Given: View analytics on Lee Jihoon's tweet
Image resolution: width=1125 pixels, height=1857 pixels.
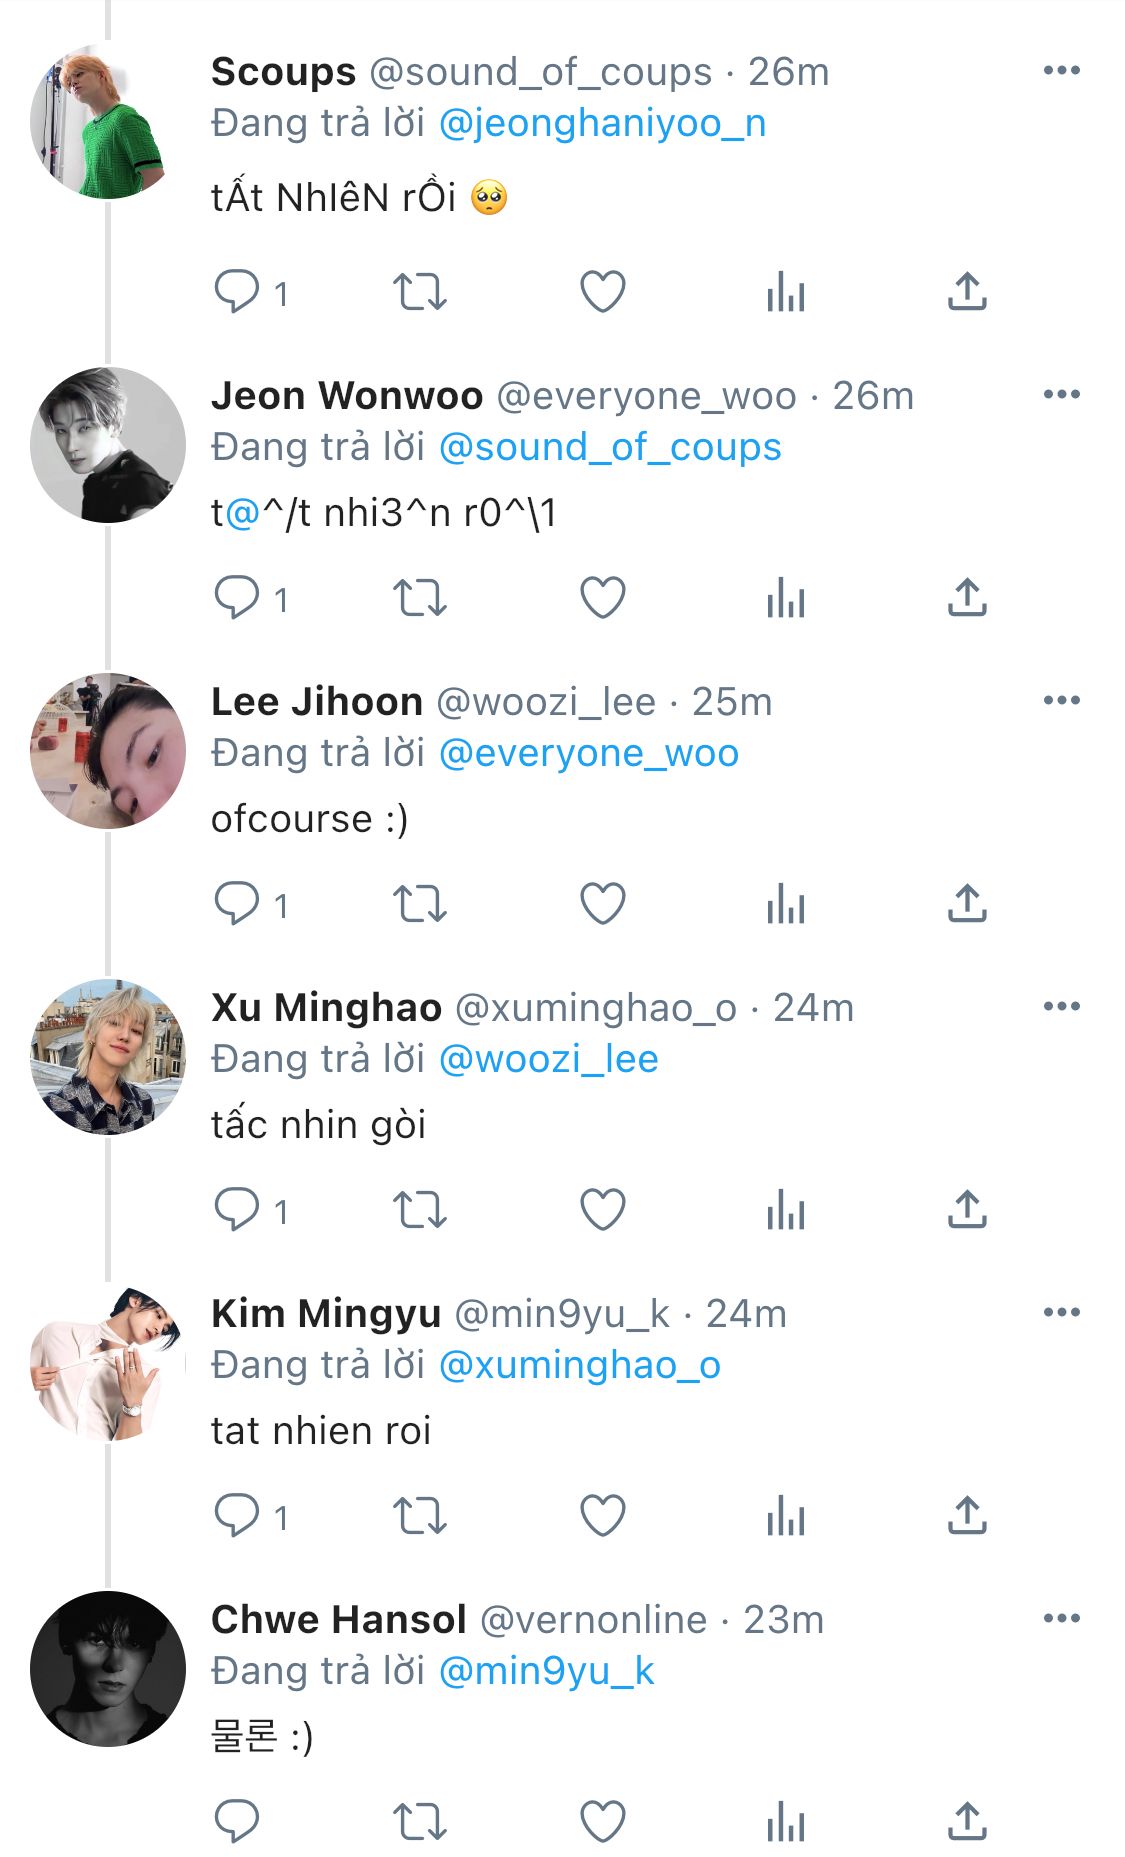Looking at the screenshot, I should tap(786, 904).
